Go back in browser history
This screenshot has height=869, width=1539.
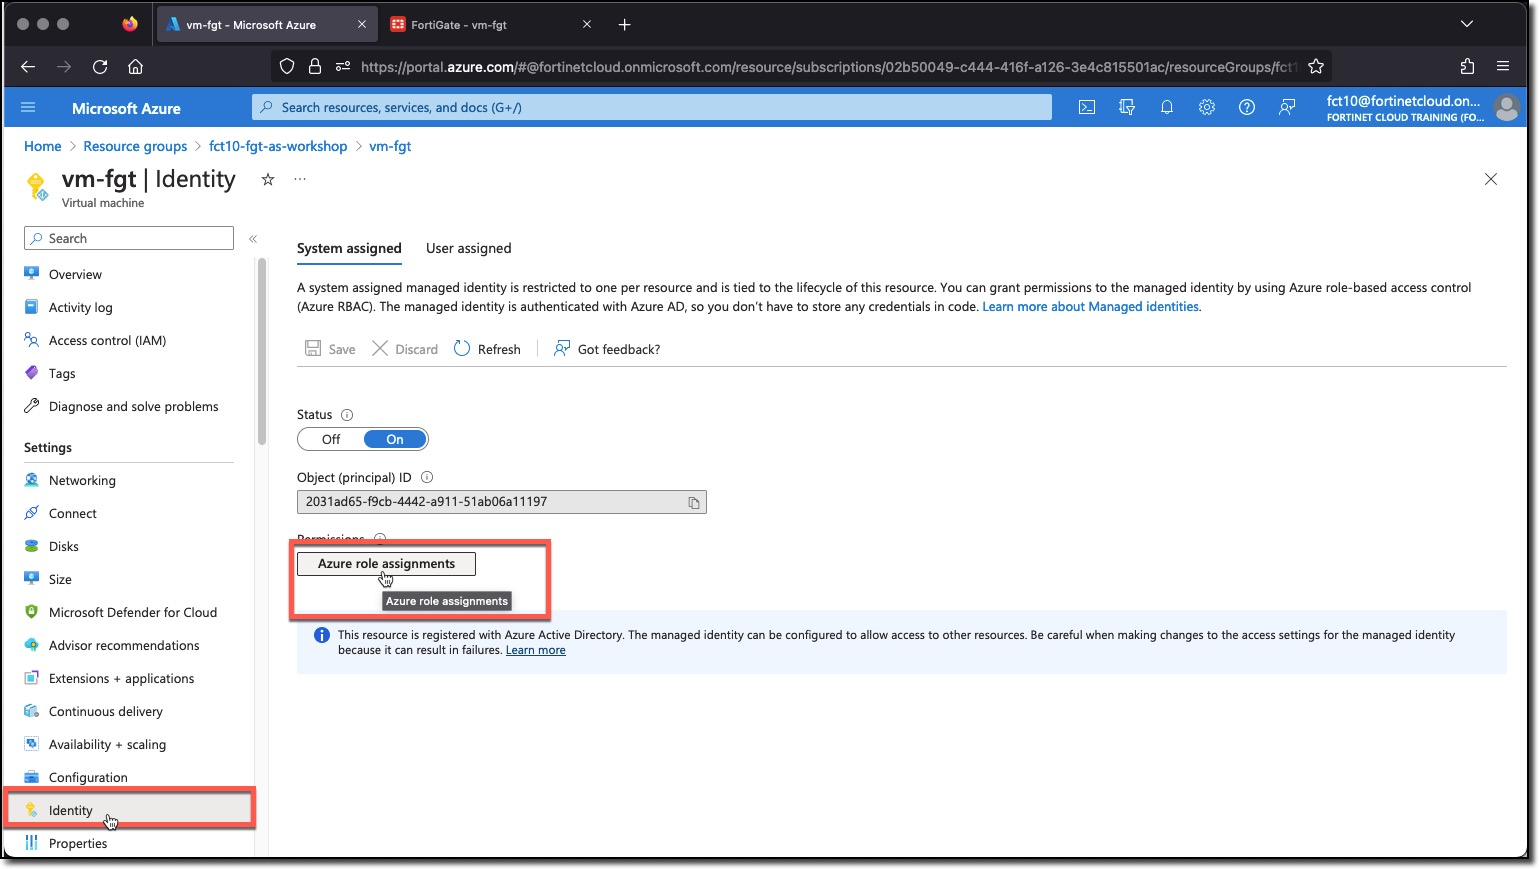[28, 67]
